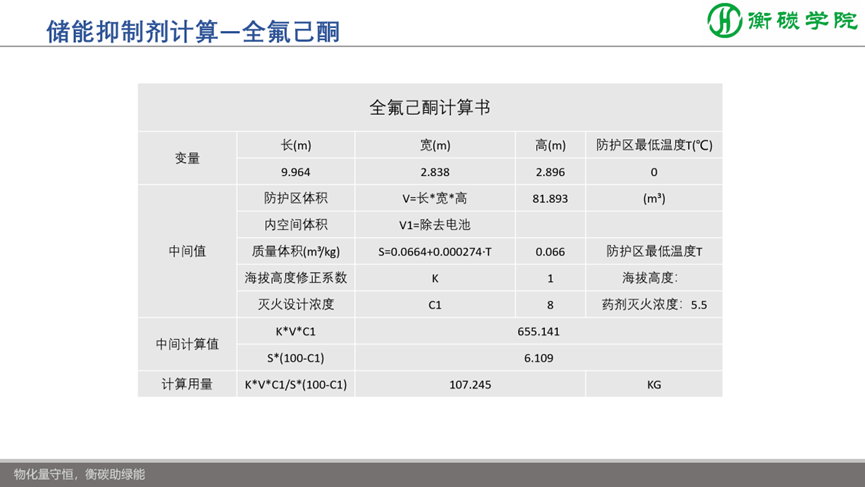The height and width of the screenshot is (487, 865).
Task: Select the 变量 row label cell
Action: click(x=187, y=158)
